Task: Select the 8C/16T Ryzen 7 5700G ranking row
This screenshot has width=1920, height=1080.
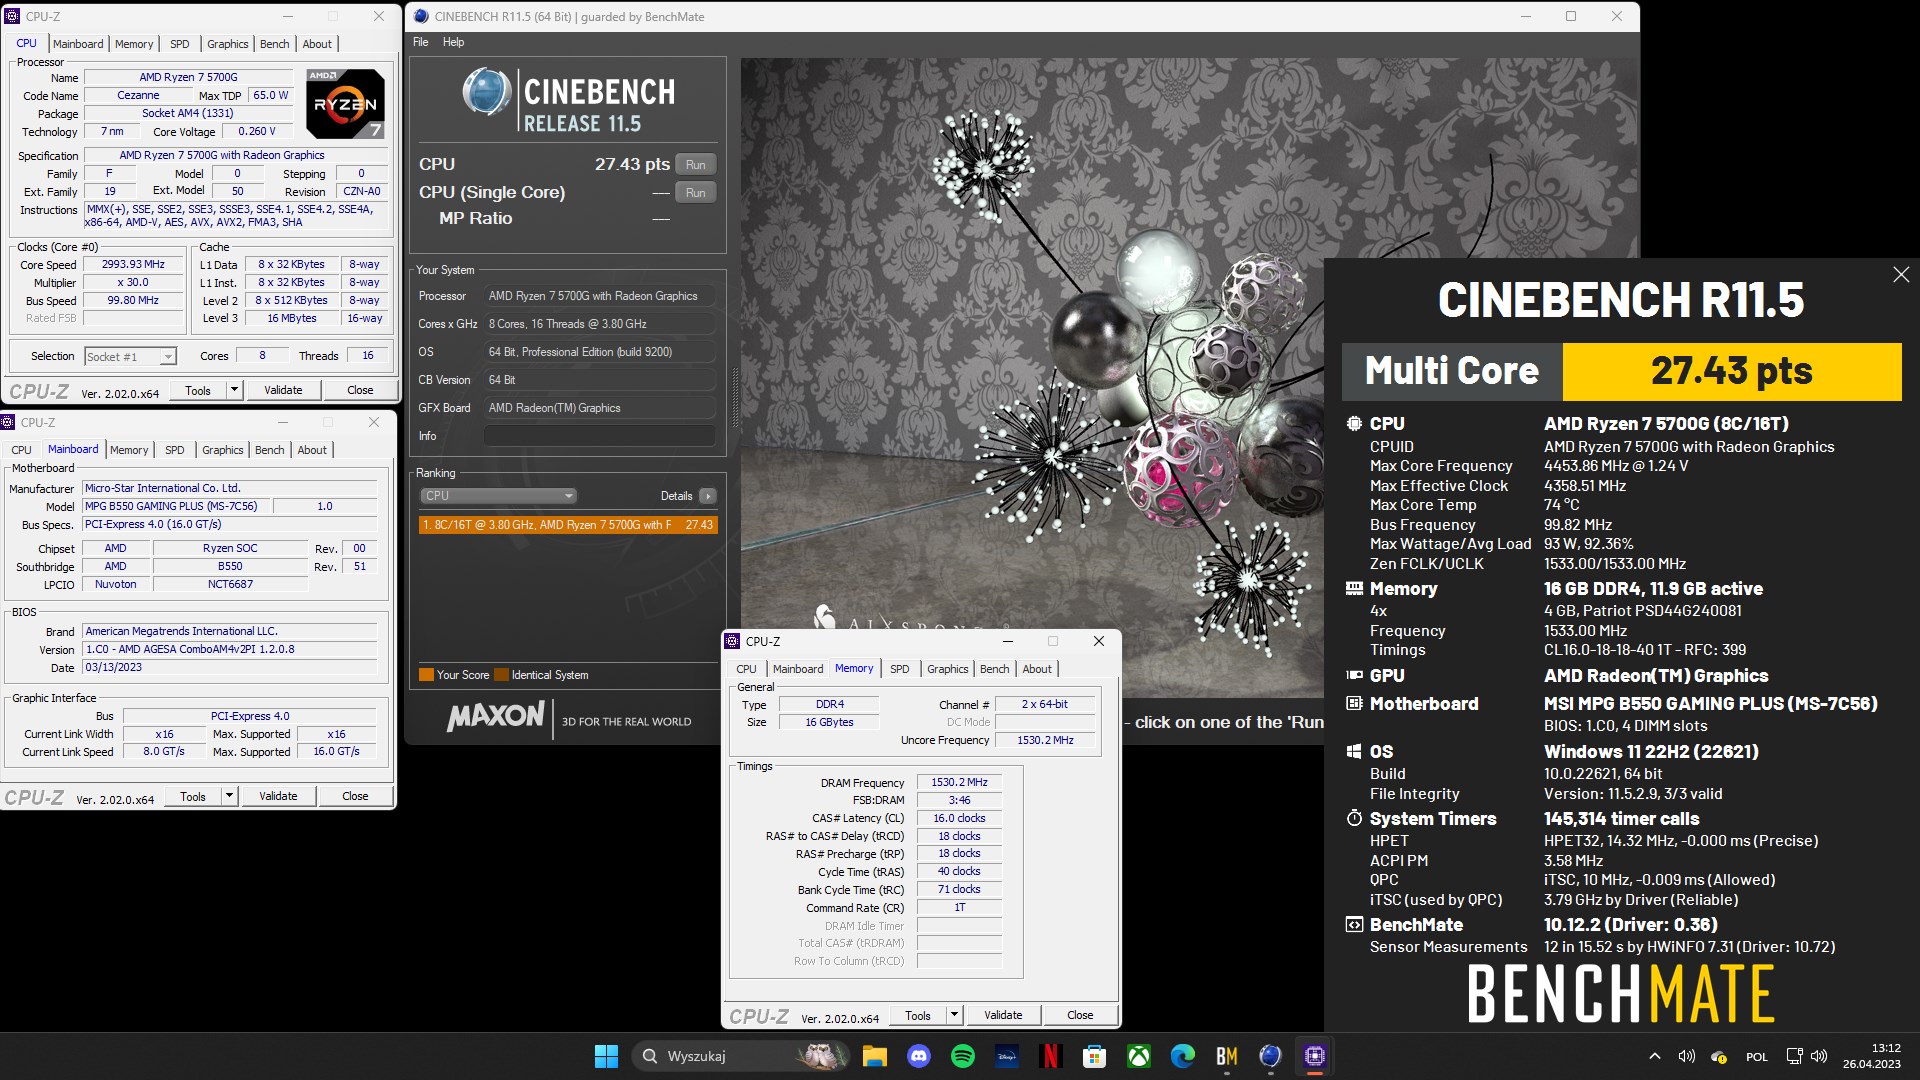Action: [x=567, y=525]
